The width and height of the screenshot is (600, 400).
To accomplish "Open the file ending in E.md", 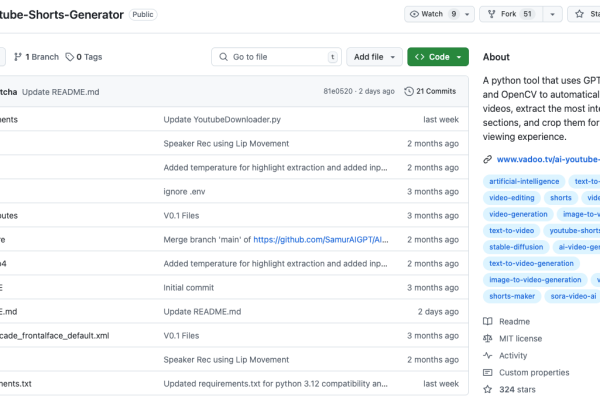I will coord(8,312).
